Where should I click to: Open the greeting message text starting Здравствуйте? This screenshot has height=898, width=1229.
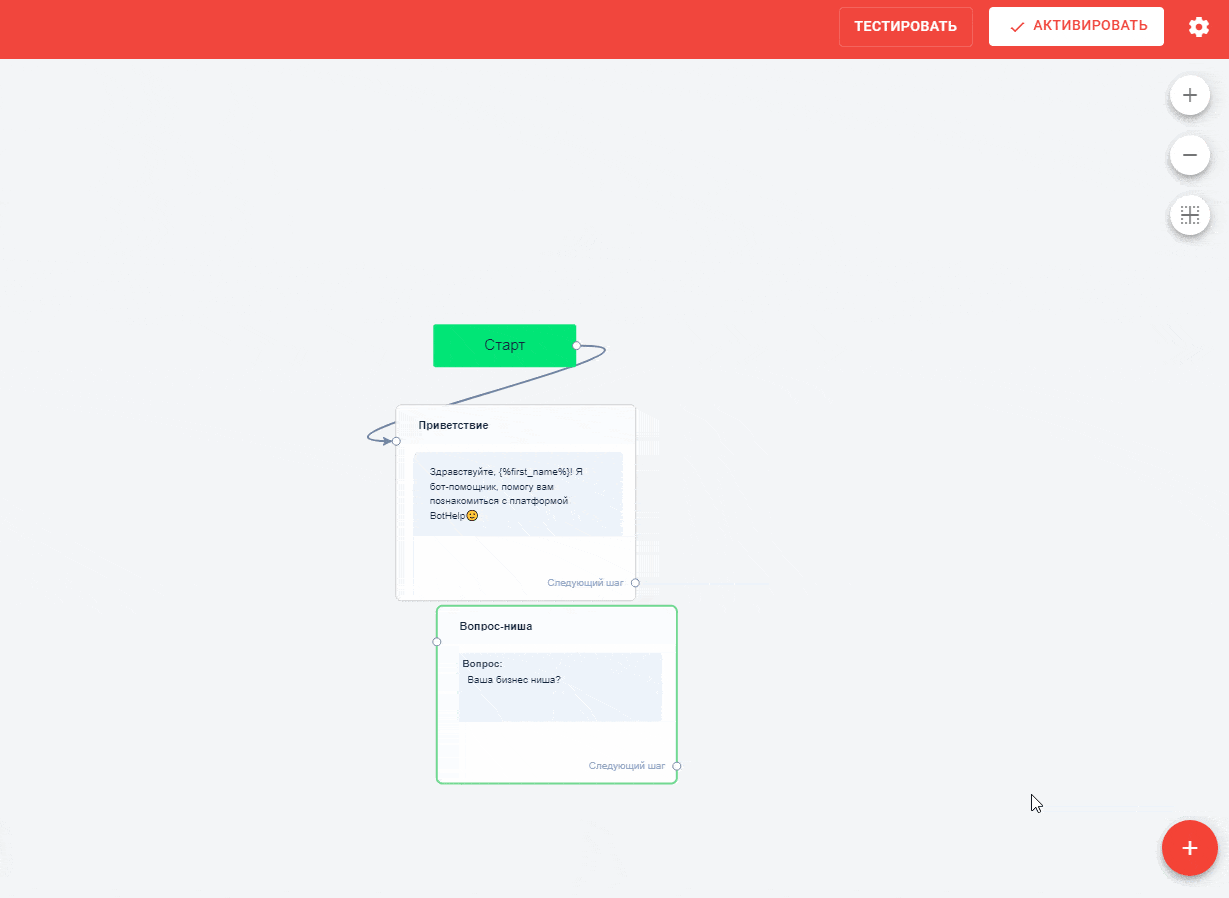click(x=518, y=493)
